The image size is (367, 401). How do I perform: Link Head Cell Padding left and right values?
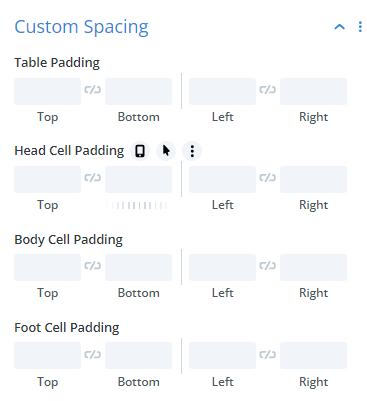tap(268, 178)
